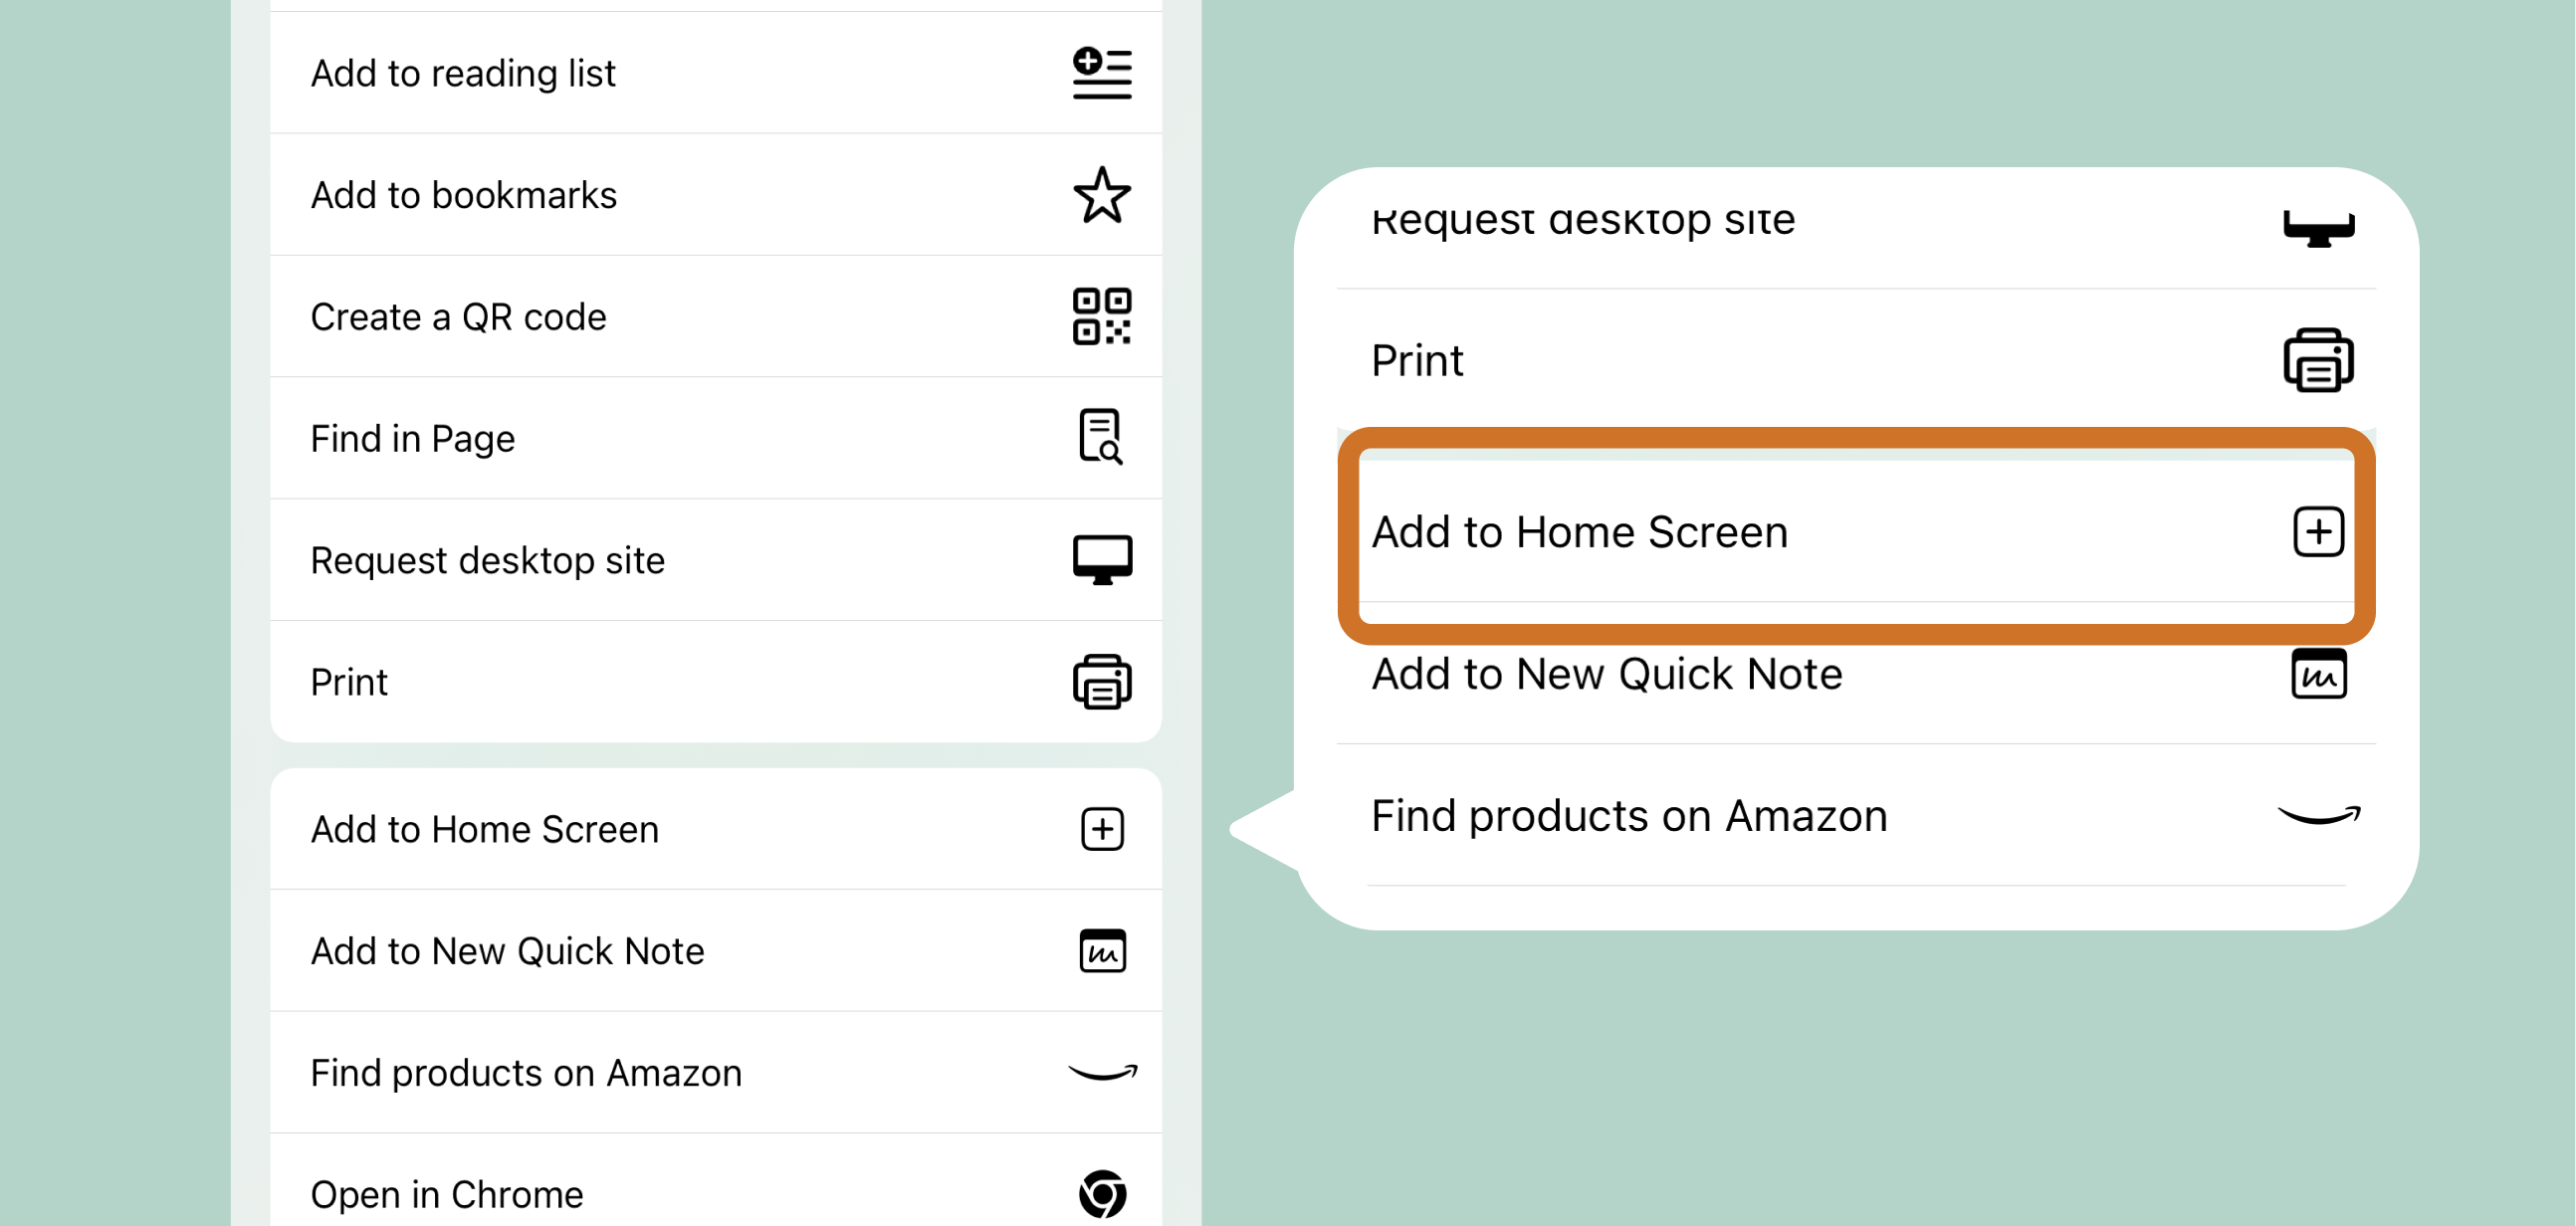Click the Quick Note icon in left list

tap(1101, 950)
